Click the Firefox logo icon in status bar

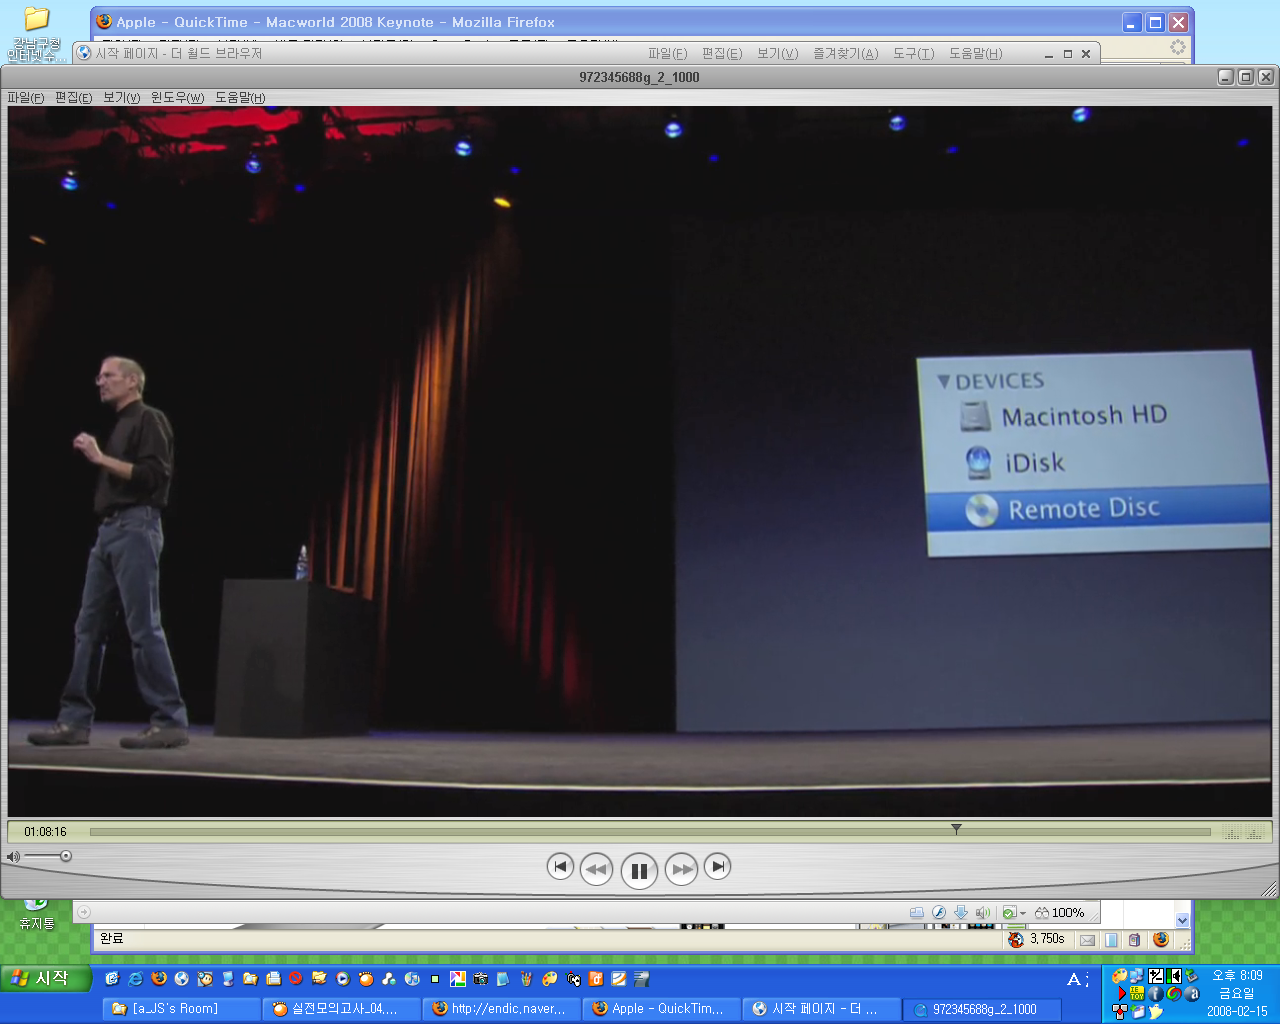pyautogui.click(x=1160, y=939)
